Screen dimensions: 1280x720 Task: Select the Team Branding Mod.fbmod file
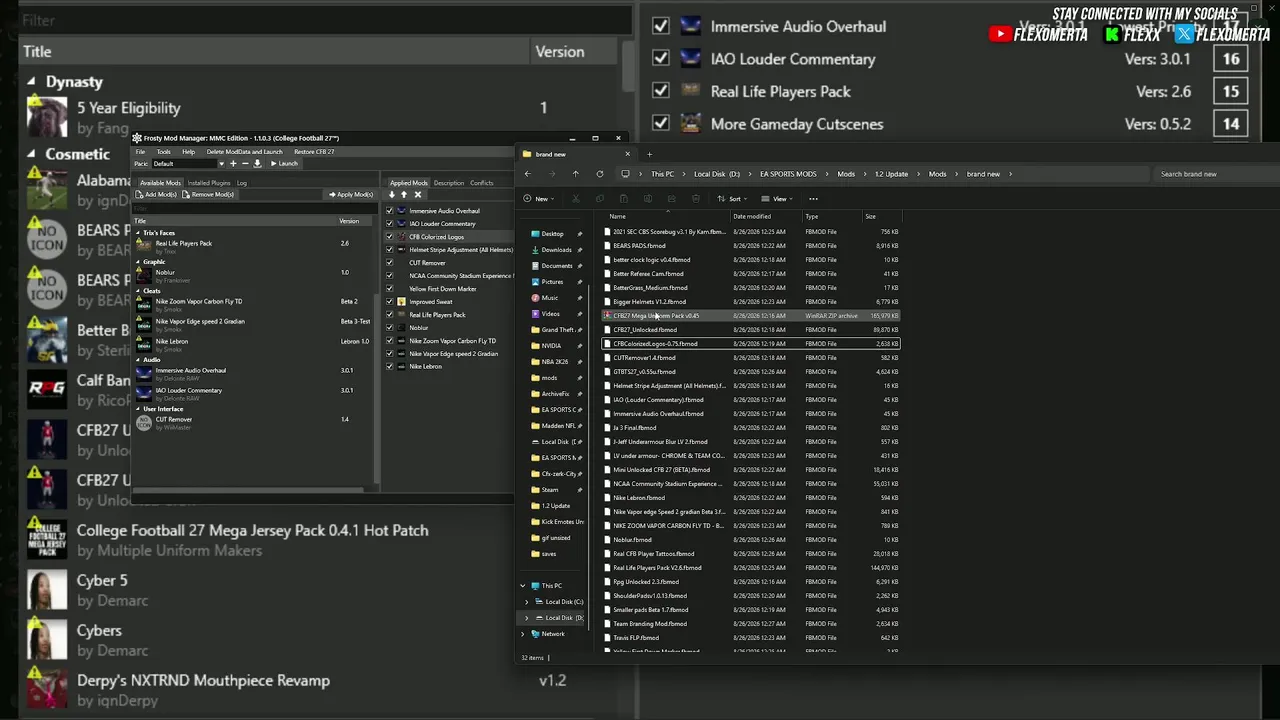coord(750,624)
